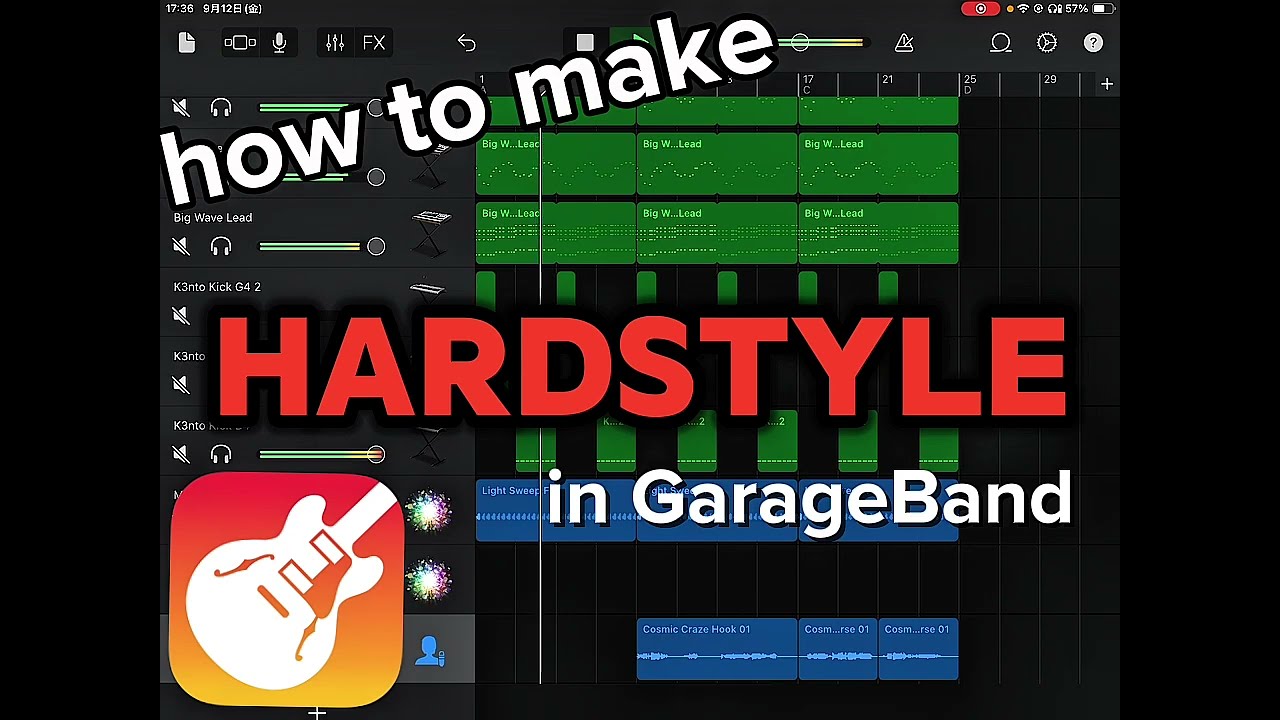1280x720 pixels.
Task: Tap bar 25 marker on ruler
Action: tap(969, 80)
